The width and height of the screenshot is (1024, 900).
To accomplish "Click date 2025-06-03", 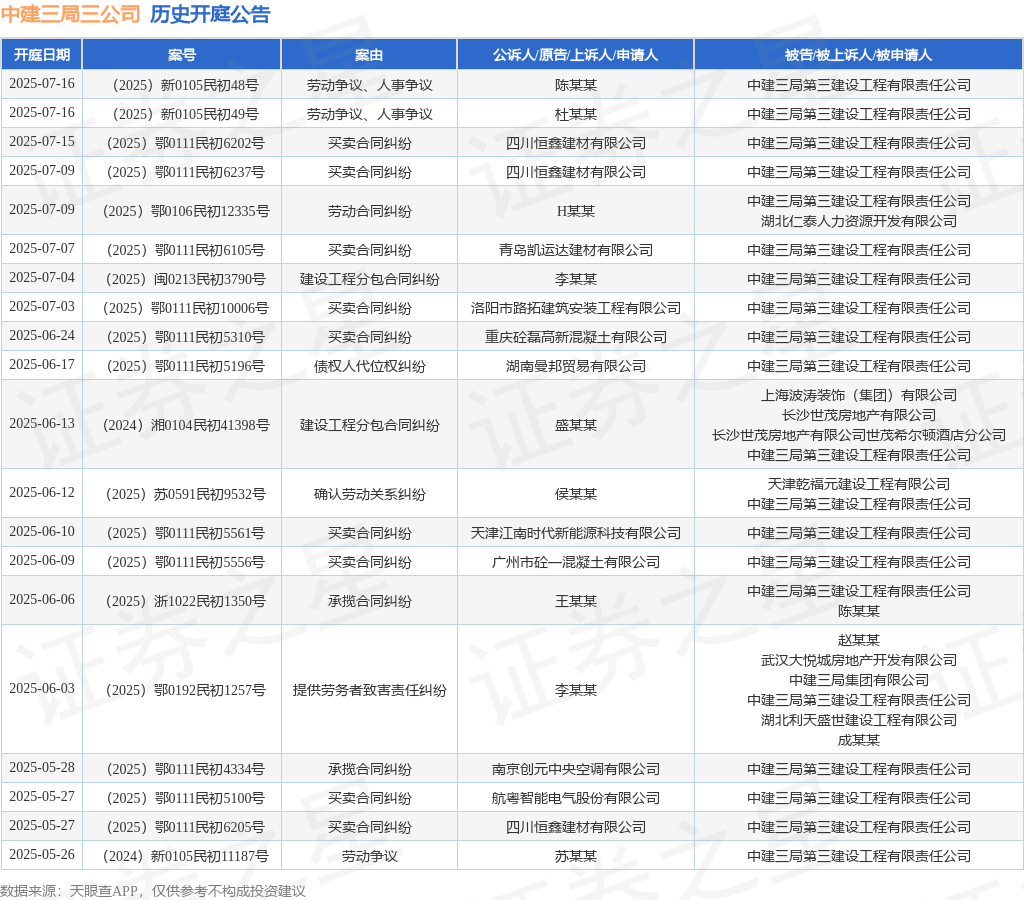I will 42,688.
